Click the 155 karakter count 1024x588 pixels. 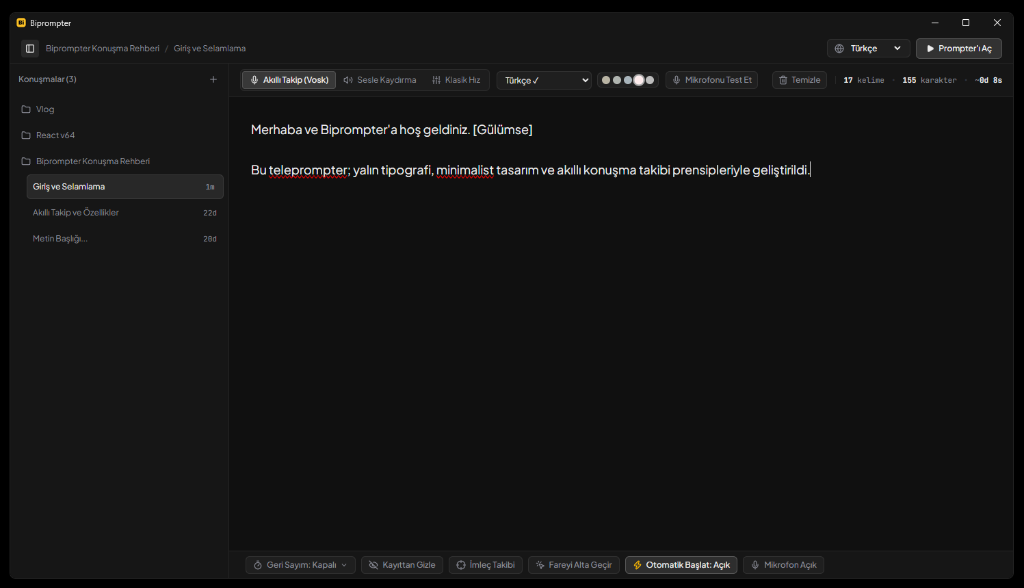click(929, 80)
